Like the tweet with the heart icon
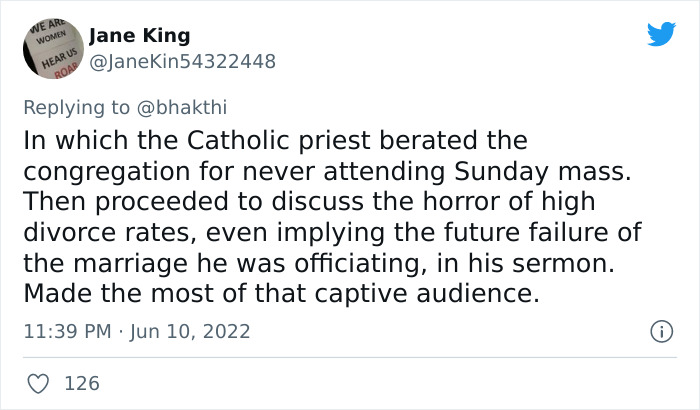The height and width of the screenshot is (410, 700). pyautogui.click(x=38, y=383)
